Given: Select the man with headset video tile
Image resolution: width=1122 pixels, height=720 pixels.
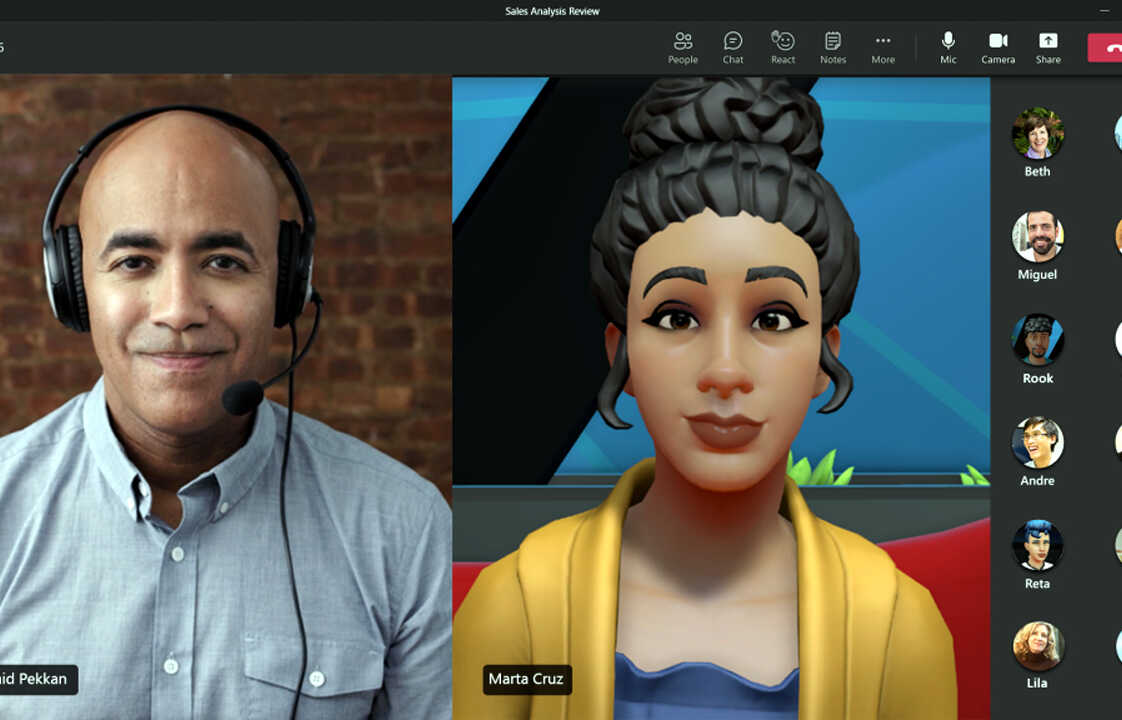Looking at the screenshot, I should coord(226,398).
